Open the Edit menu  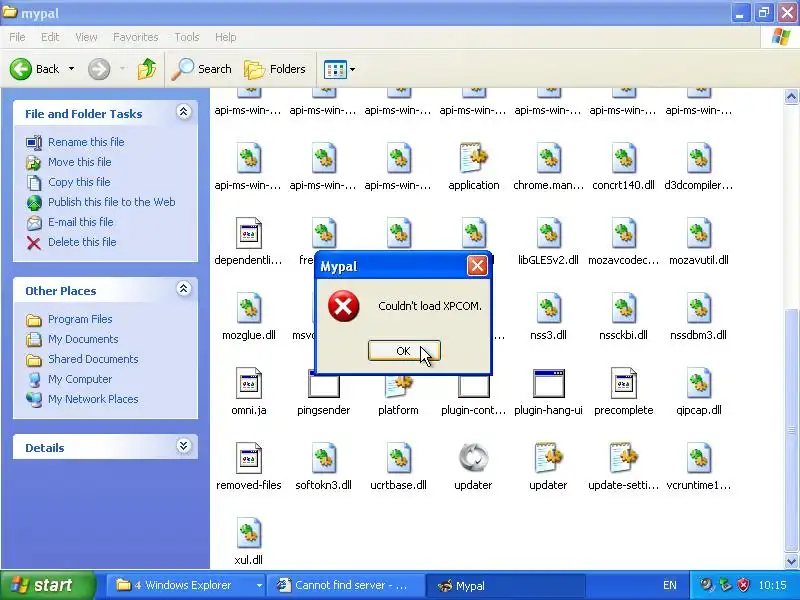[50, 37]
